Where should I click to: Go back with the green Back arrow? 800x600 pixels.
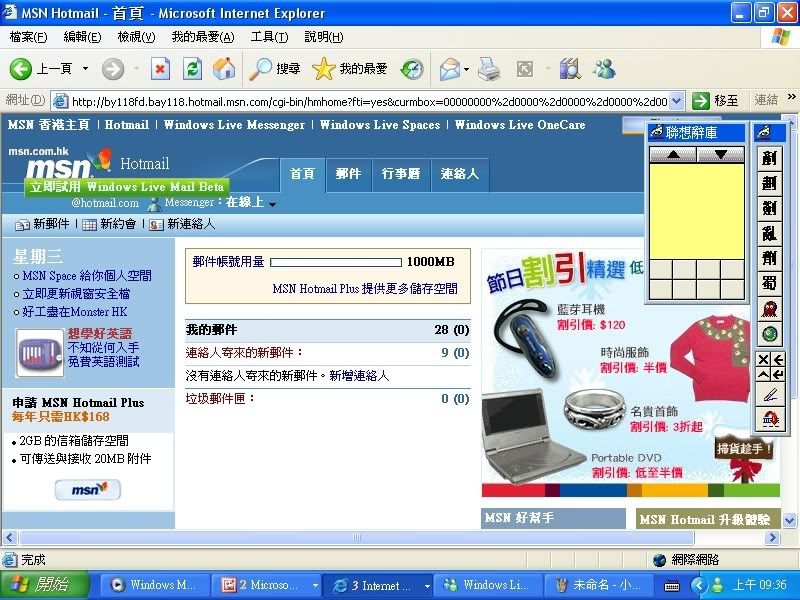click(x=20, y=69)
